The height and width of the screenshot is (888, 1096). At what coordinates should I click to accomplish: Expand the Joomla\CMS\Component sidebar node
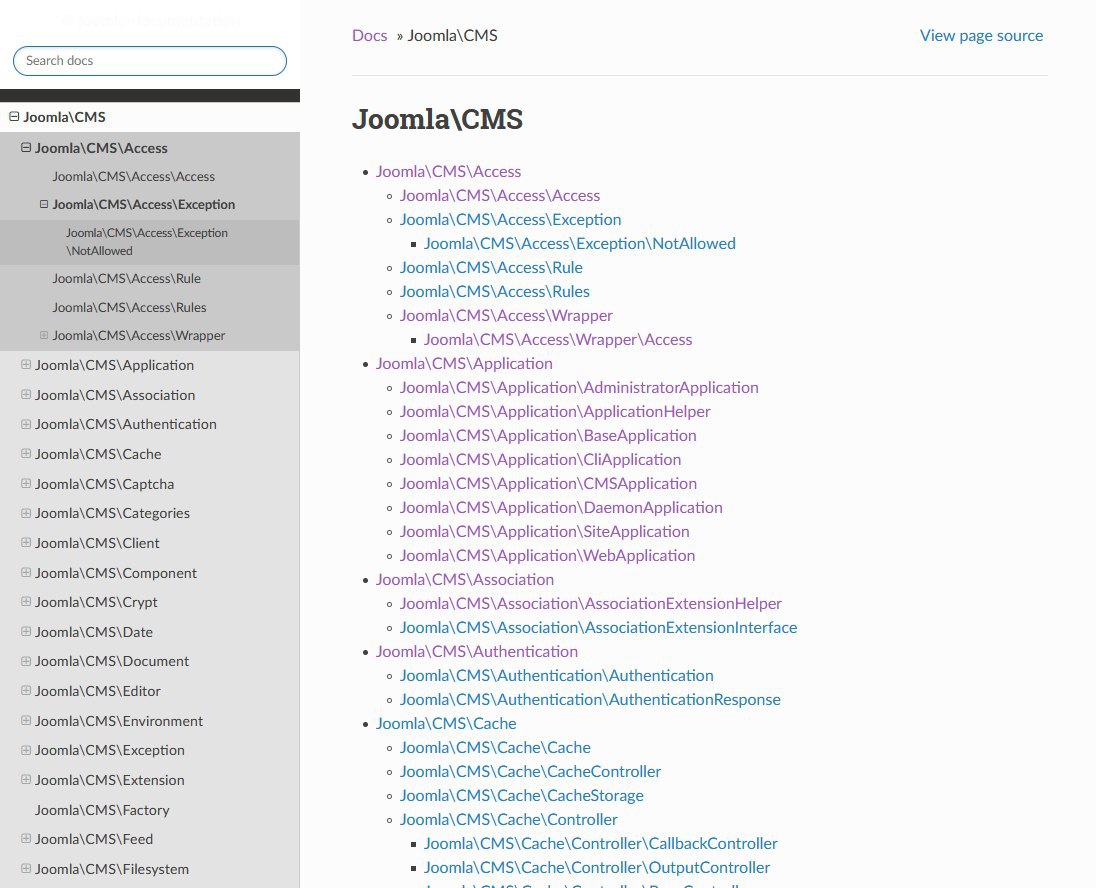[26, 572]
